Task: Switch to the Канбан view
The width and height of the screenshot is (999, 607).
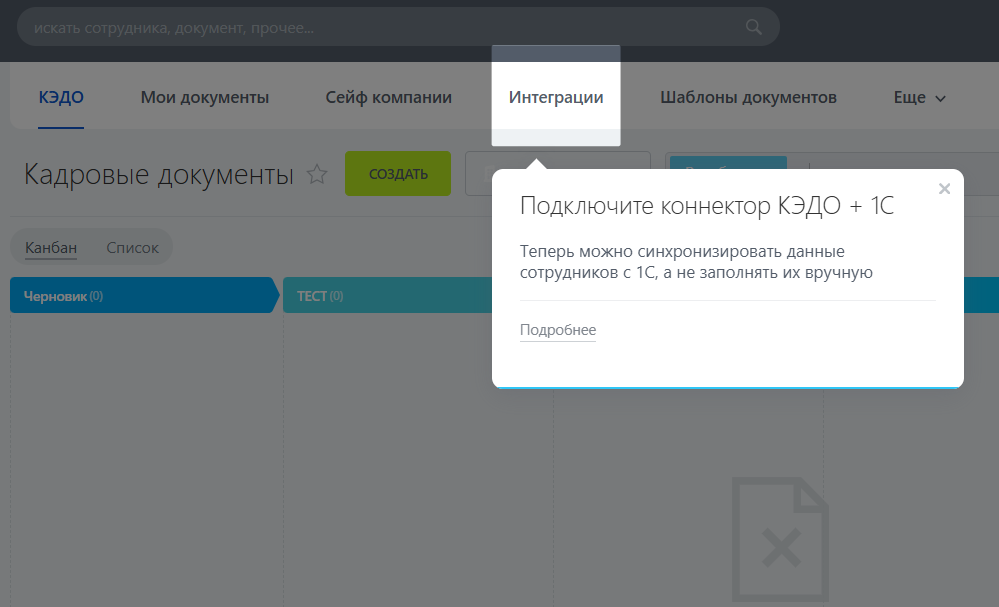Action: pos(51,248)
